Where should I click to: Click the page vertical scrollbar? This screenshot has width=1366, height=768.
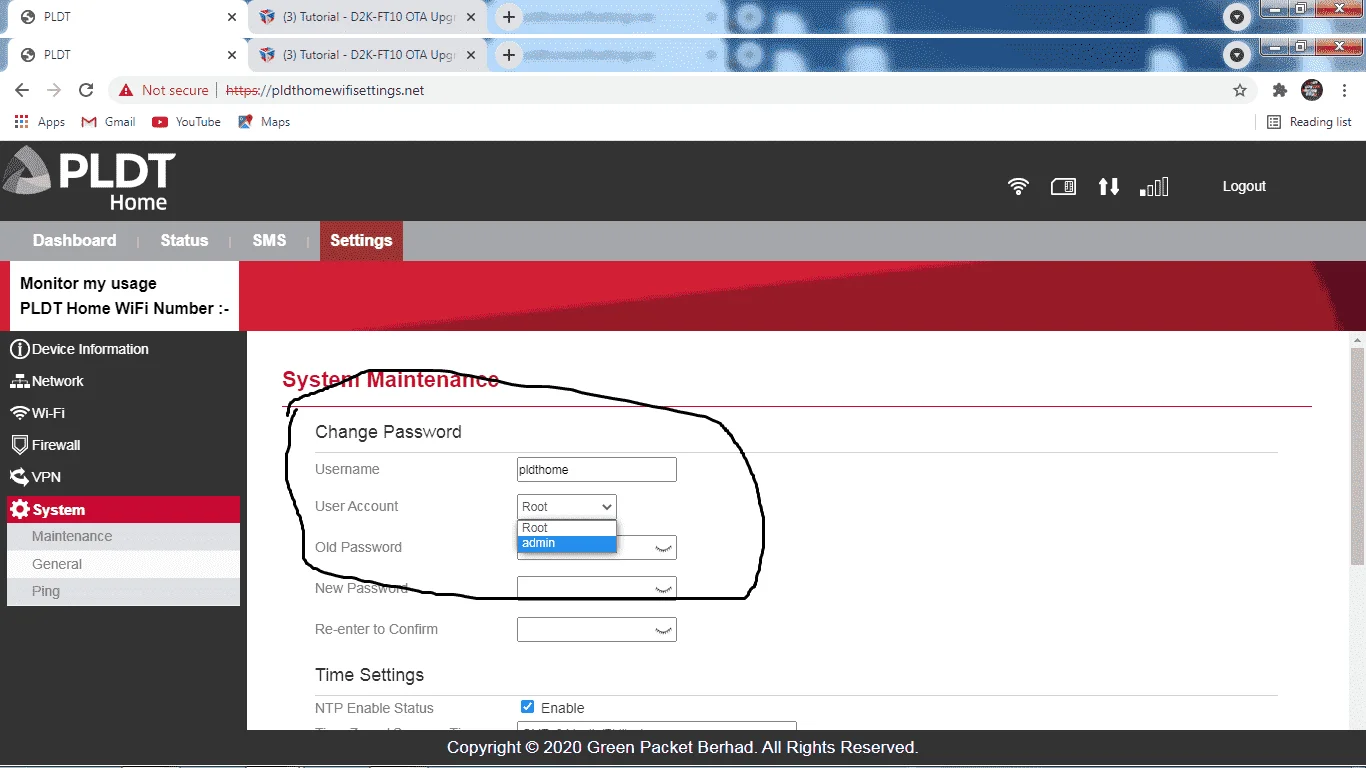1357,455
